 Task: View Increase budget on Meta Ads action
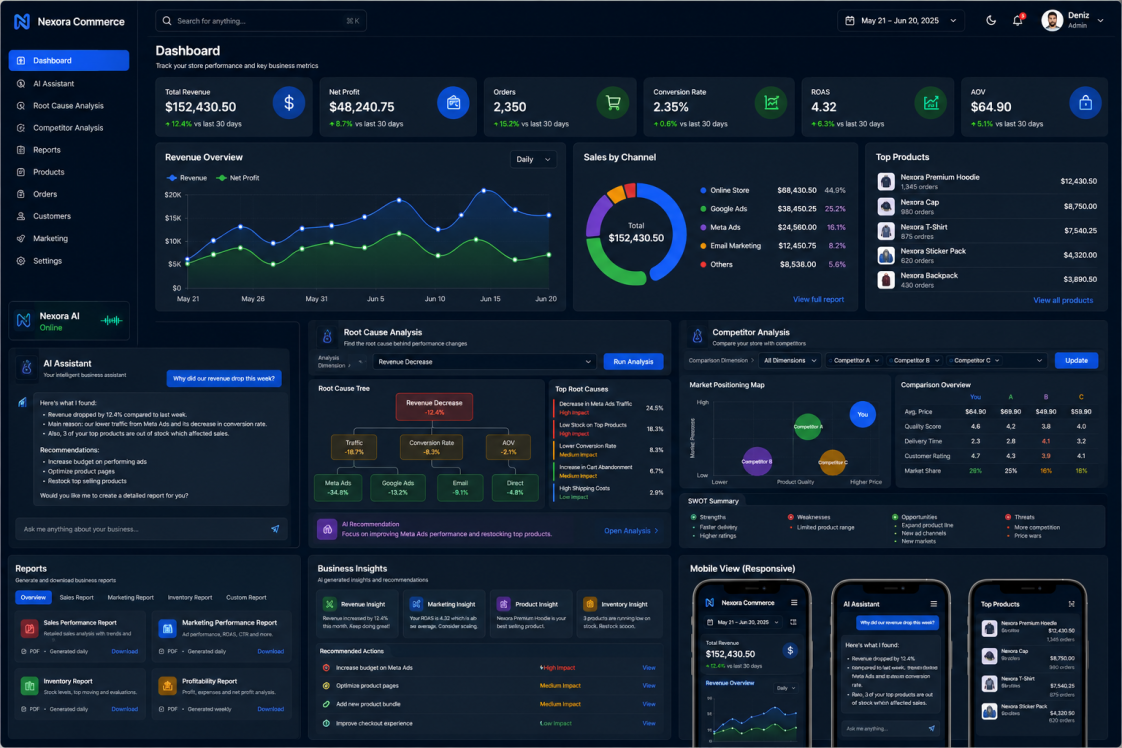coord(649,668)
